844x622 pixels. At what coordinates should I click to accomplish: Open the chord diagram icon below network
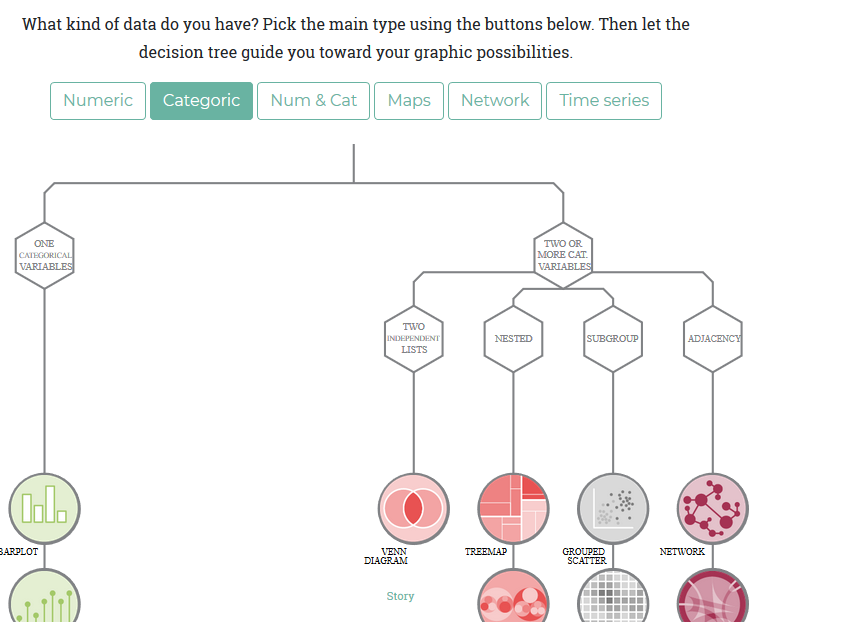(713, 596)
